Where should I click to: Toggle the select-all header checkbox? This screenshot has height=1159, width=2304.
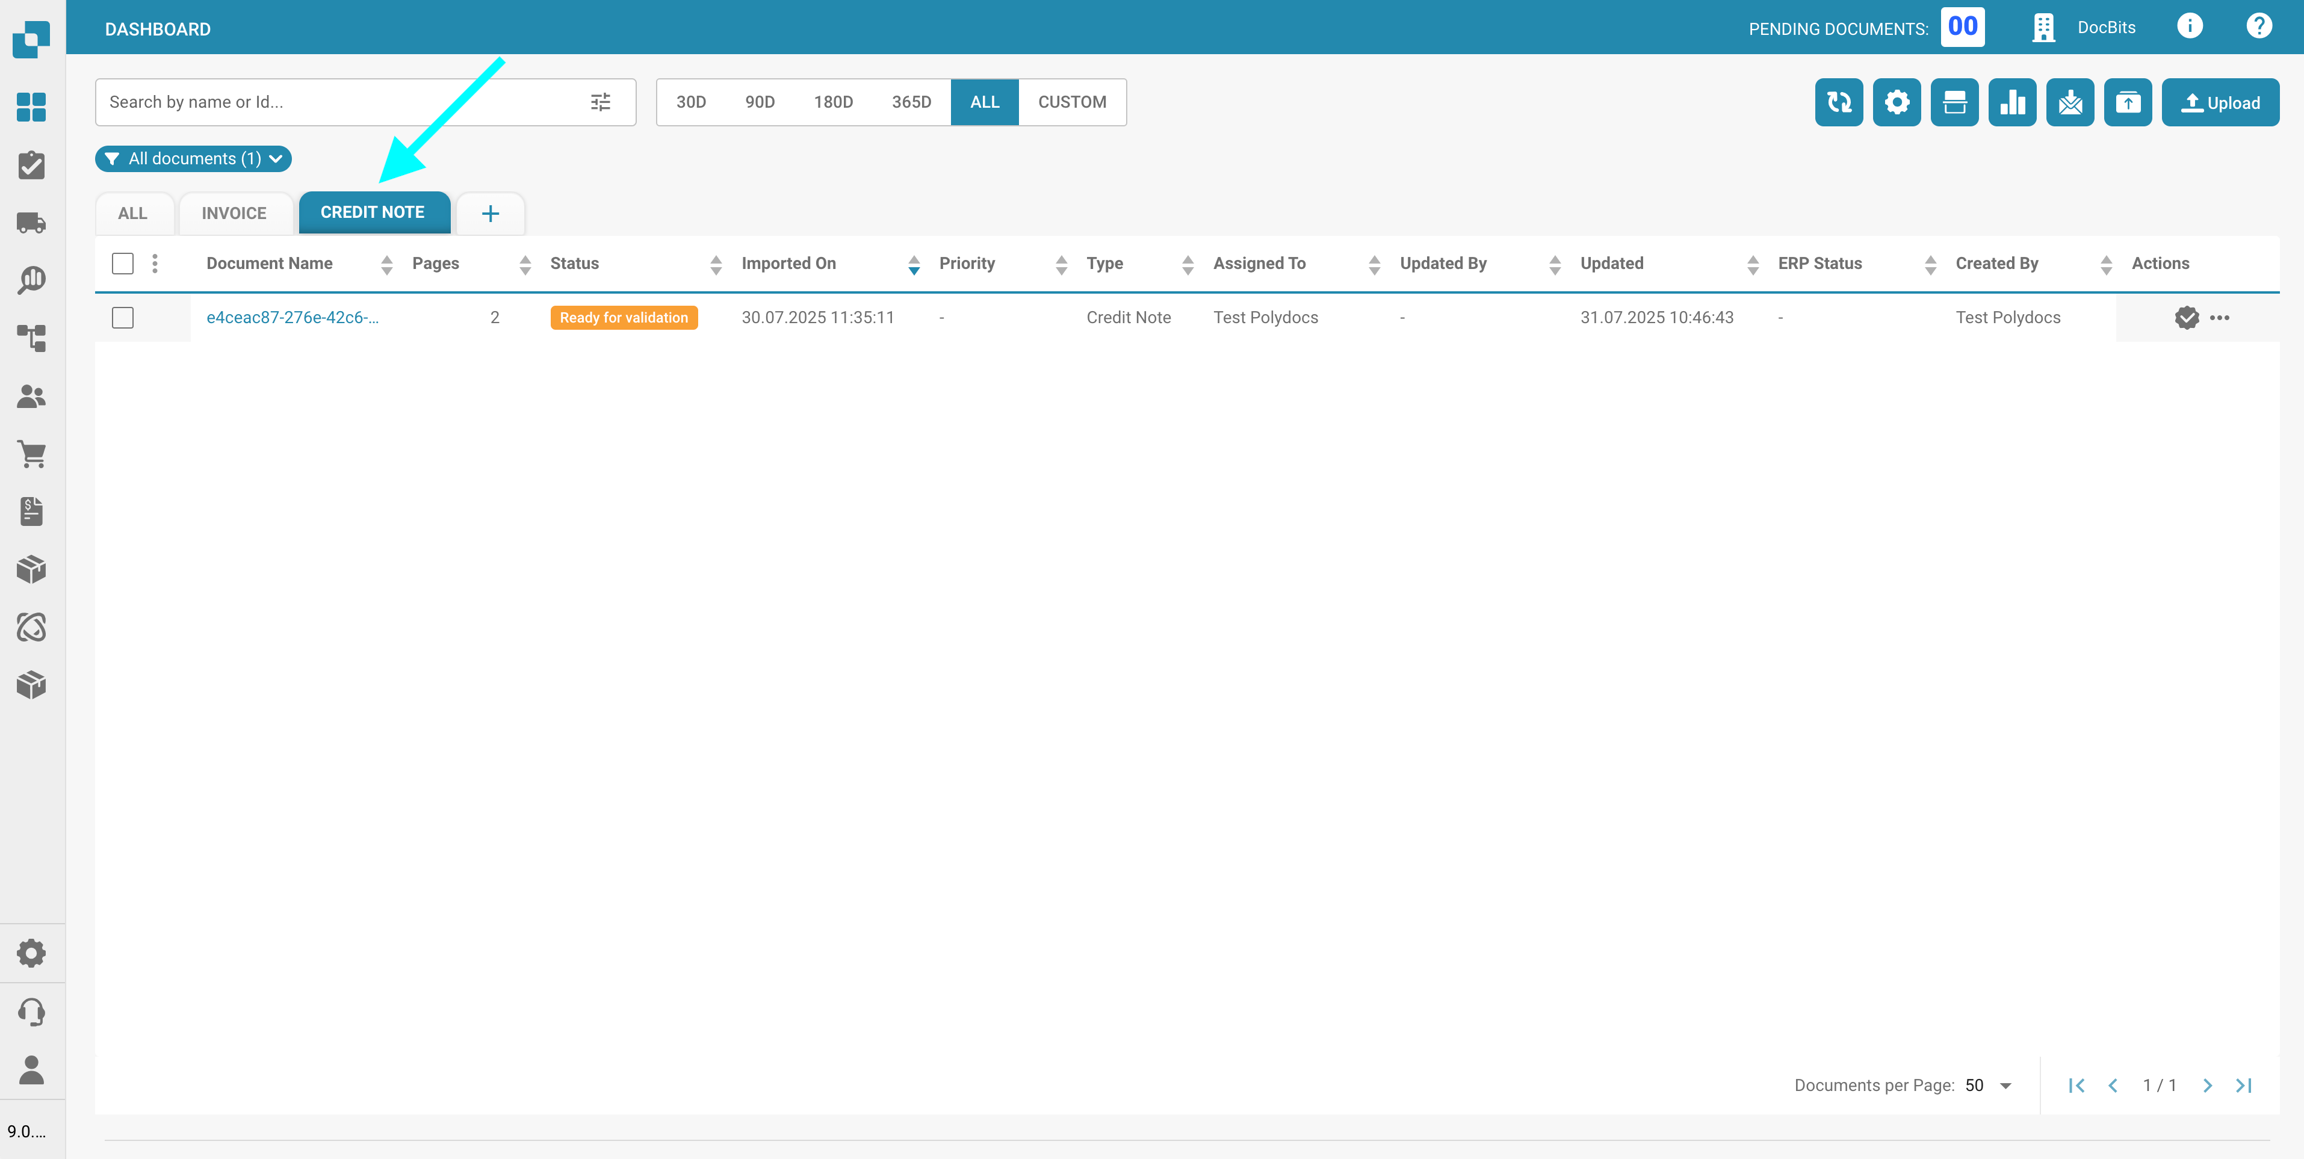click(x=123, y=263)
